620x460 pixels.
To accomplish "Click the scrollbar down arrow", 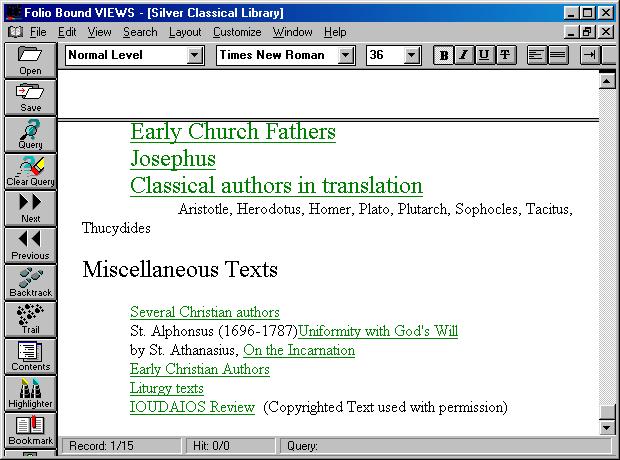I will point(607,427).
